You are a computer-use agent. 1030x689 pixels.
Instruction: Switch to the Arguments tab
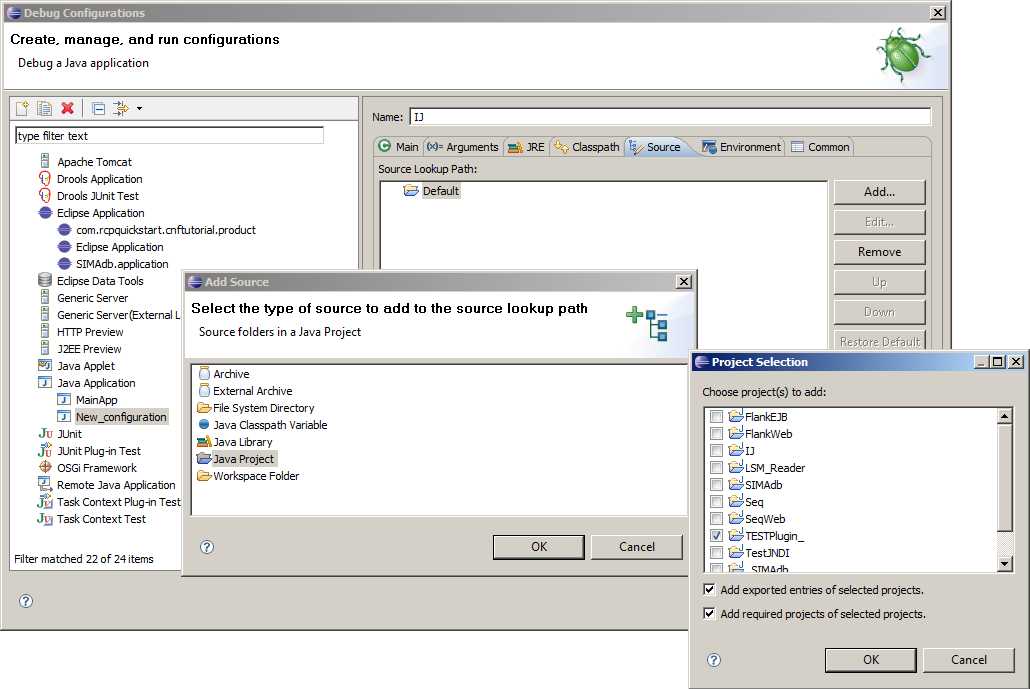(x=462, y=146)
